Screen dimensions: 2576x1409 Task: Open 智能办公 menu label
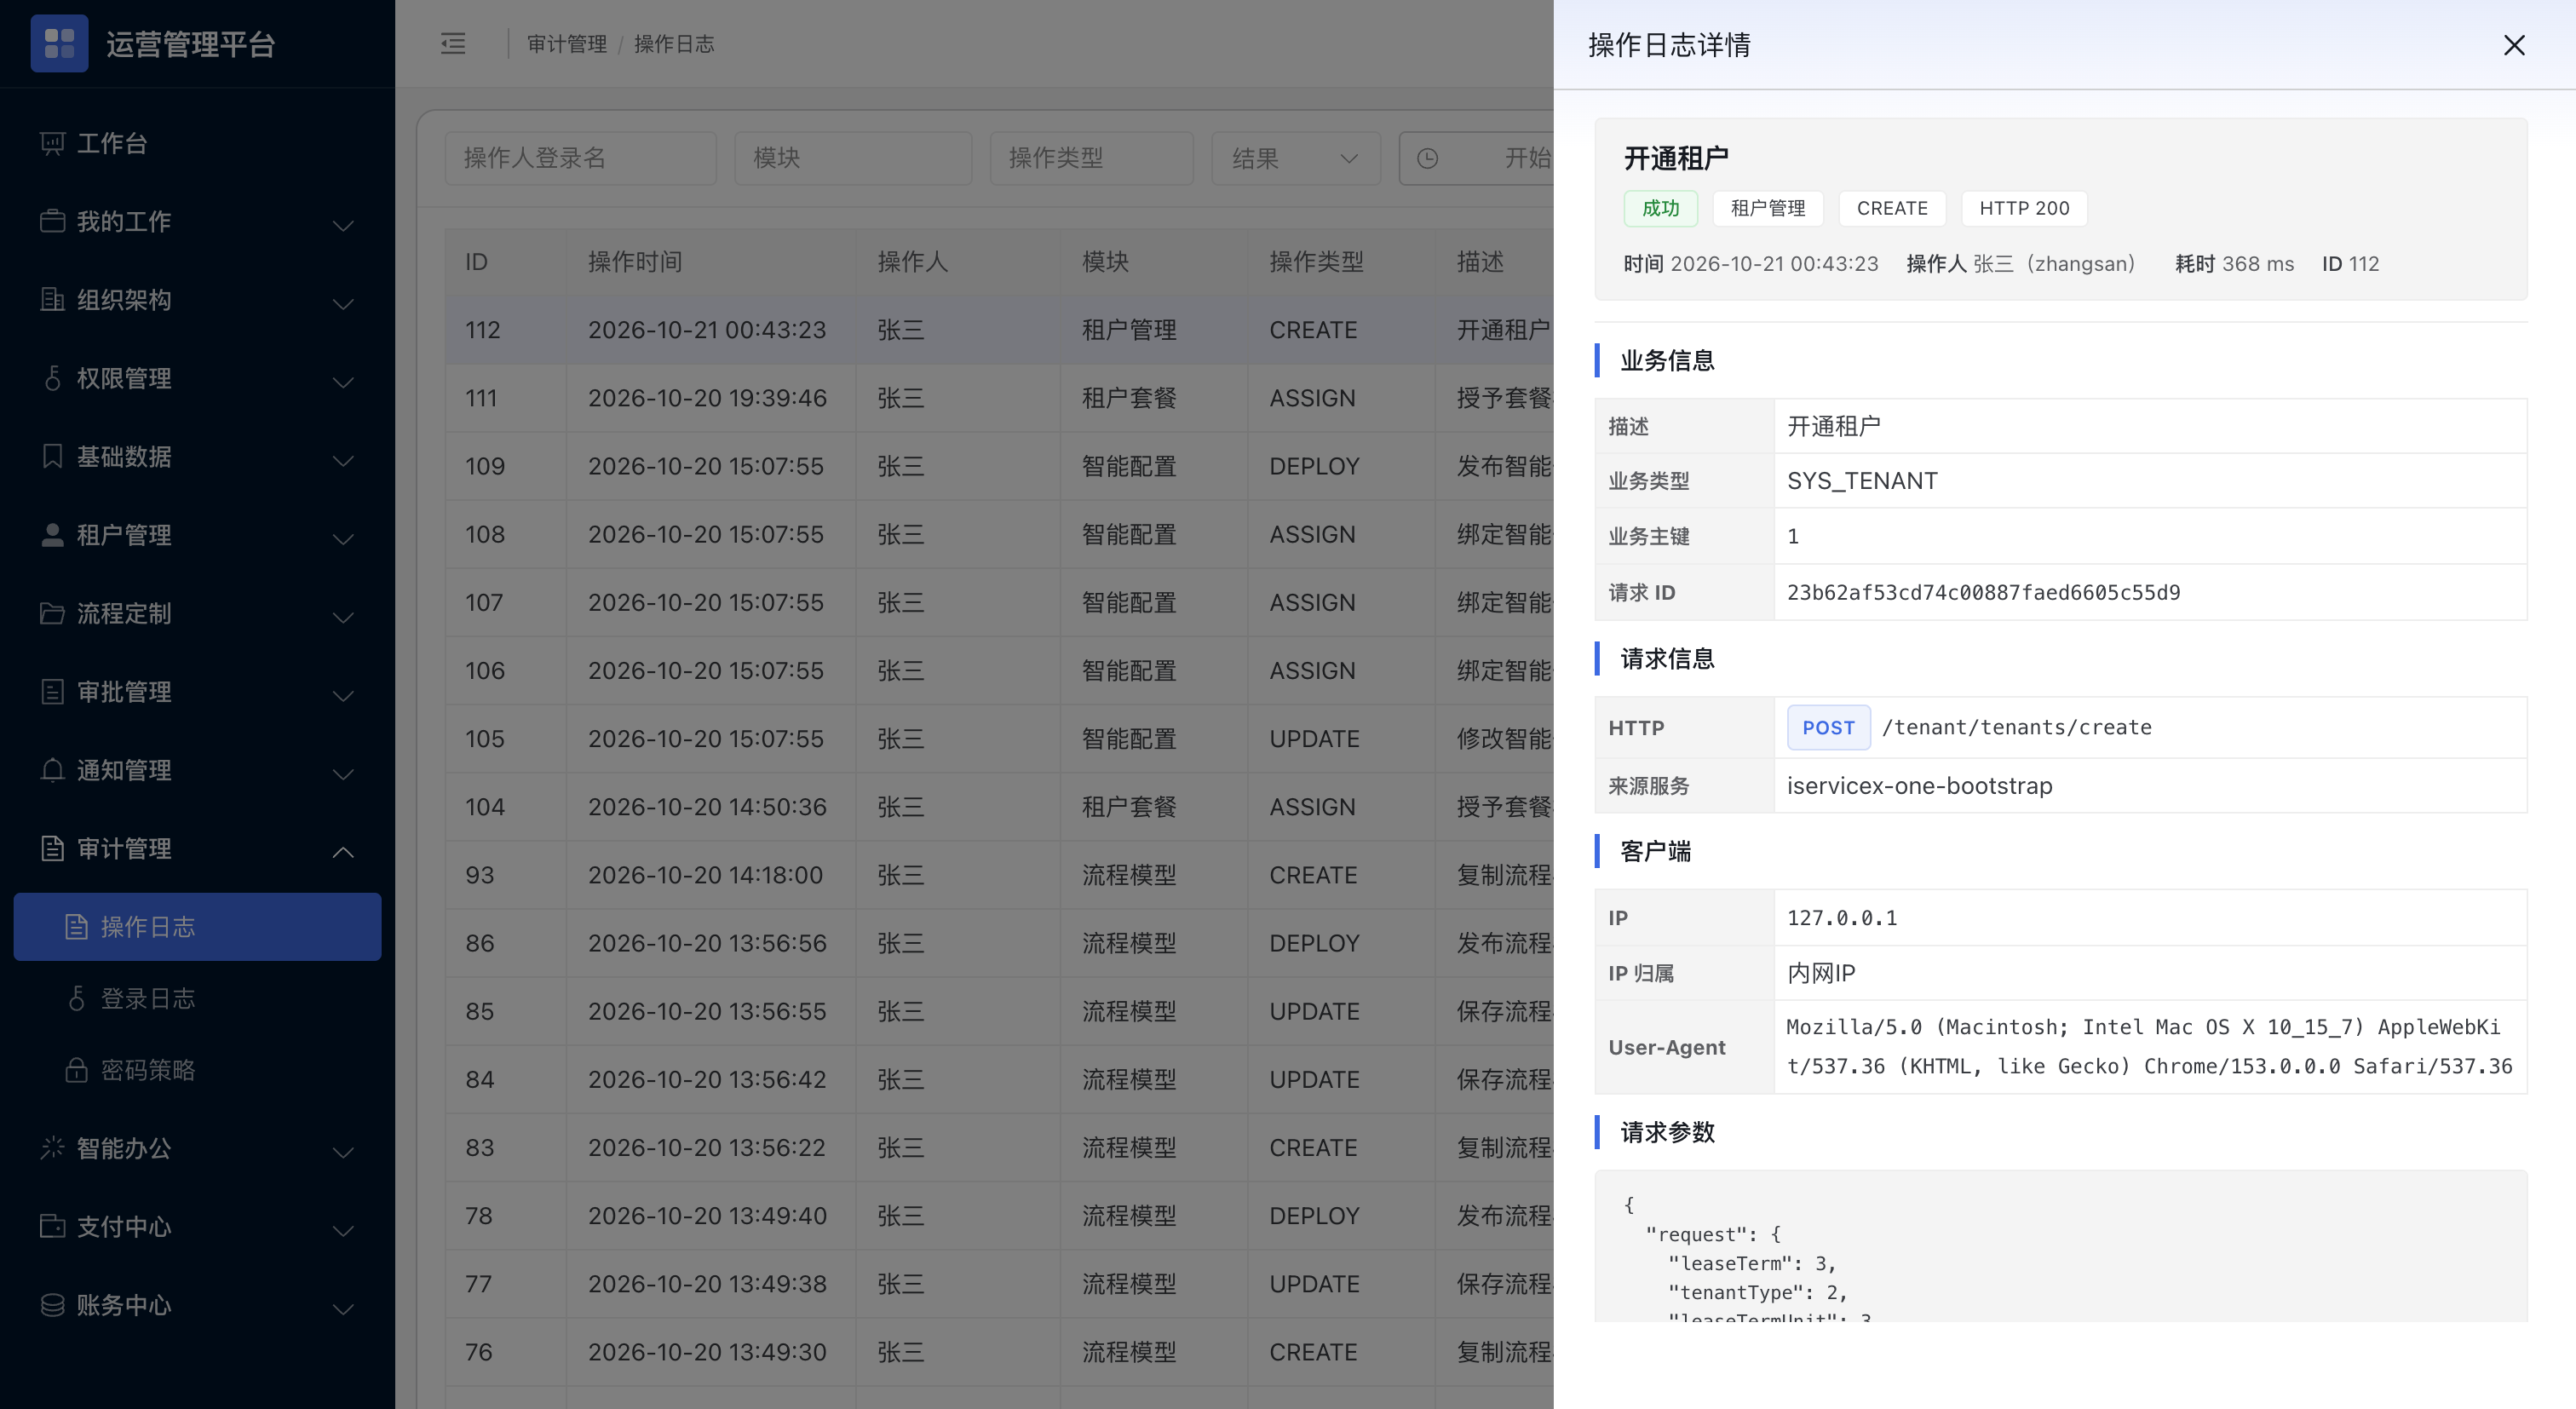point(124,1148)
